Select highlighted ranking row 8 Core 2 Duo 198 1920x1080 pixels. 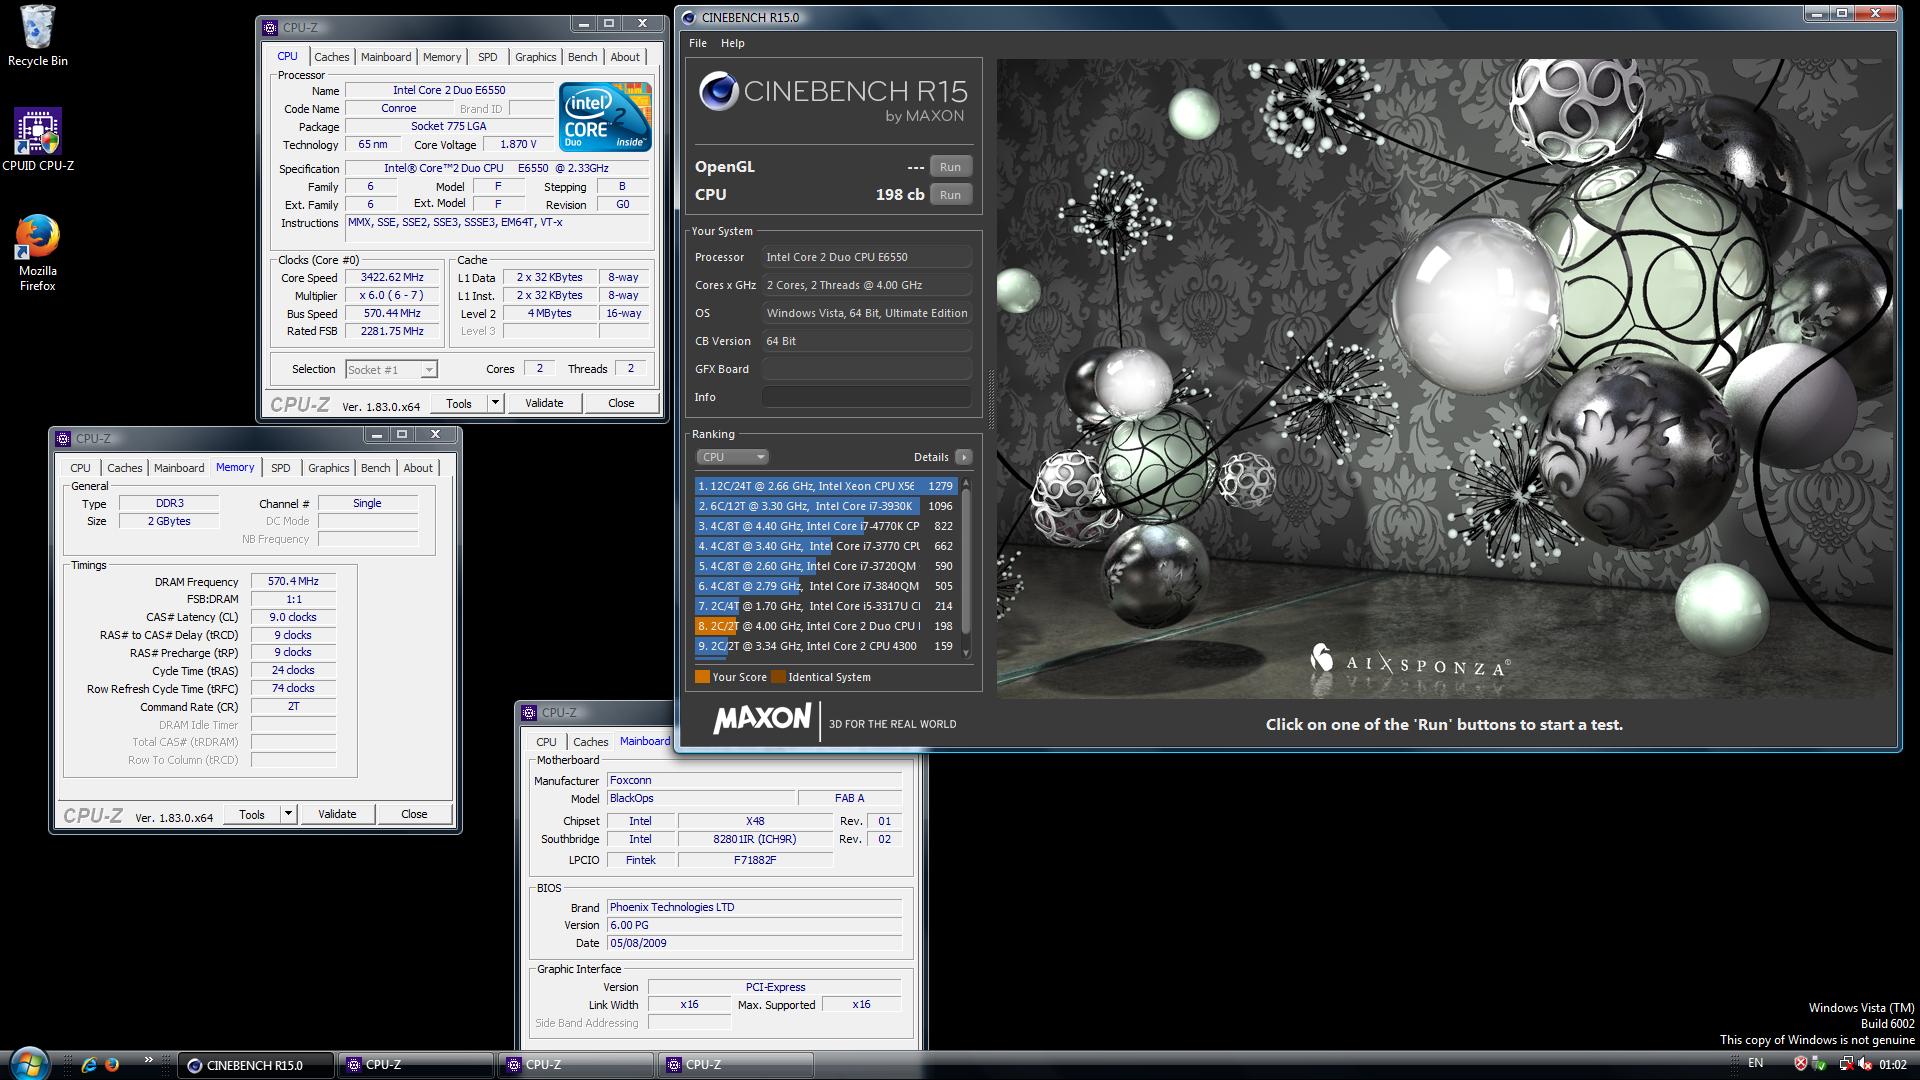pos(826,626)
